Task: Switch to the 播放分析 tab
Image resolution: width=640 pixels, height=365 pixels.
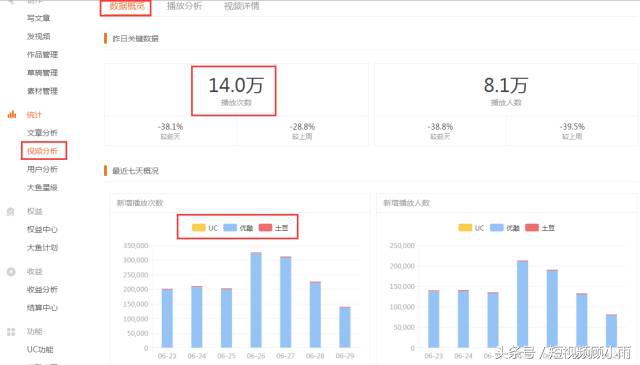Action: [184, 6]
